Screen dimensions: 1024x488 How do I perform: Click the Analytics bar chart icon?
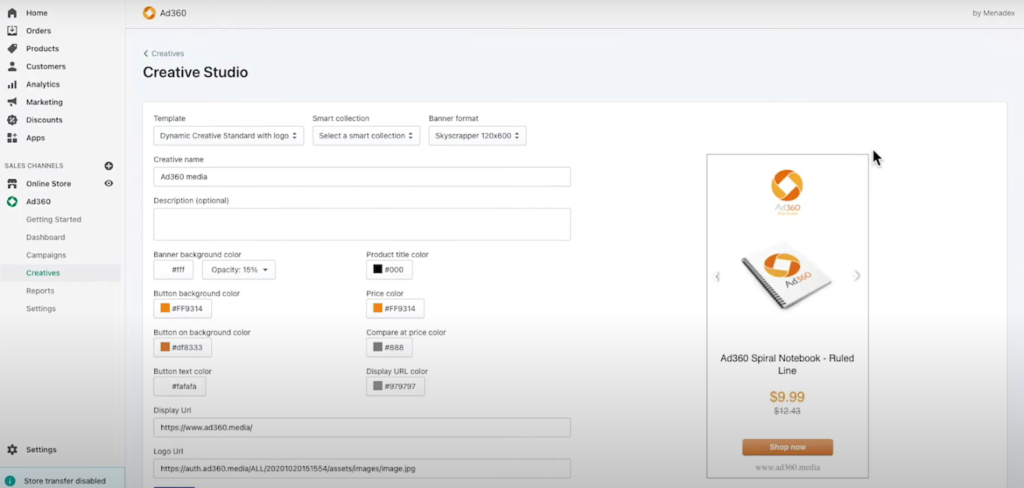click(x=12, y=84)
